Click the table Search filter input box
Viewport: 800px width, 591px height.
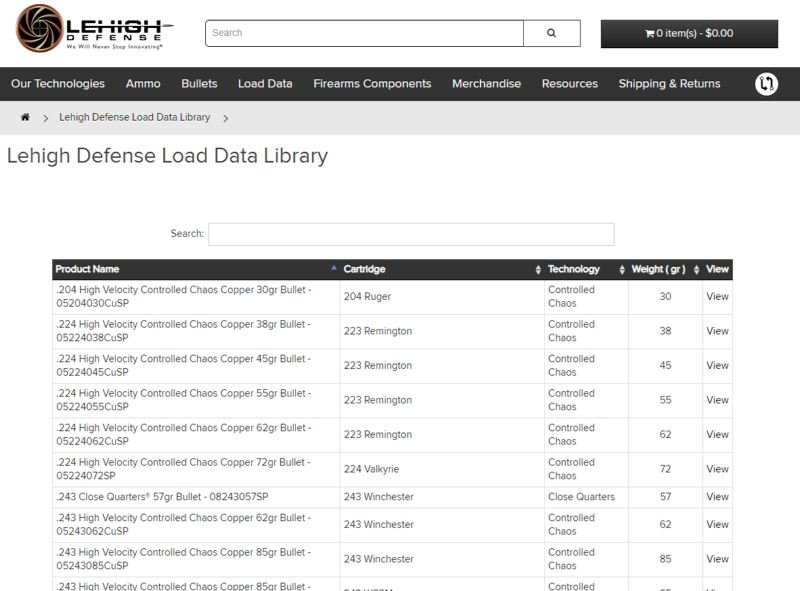coord(411,234)
